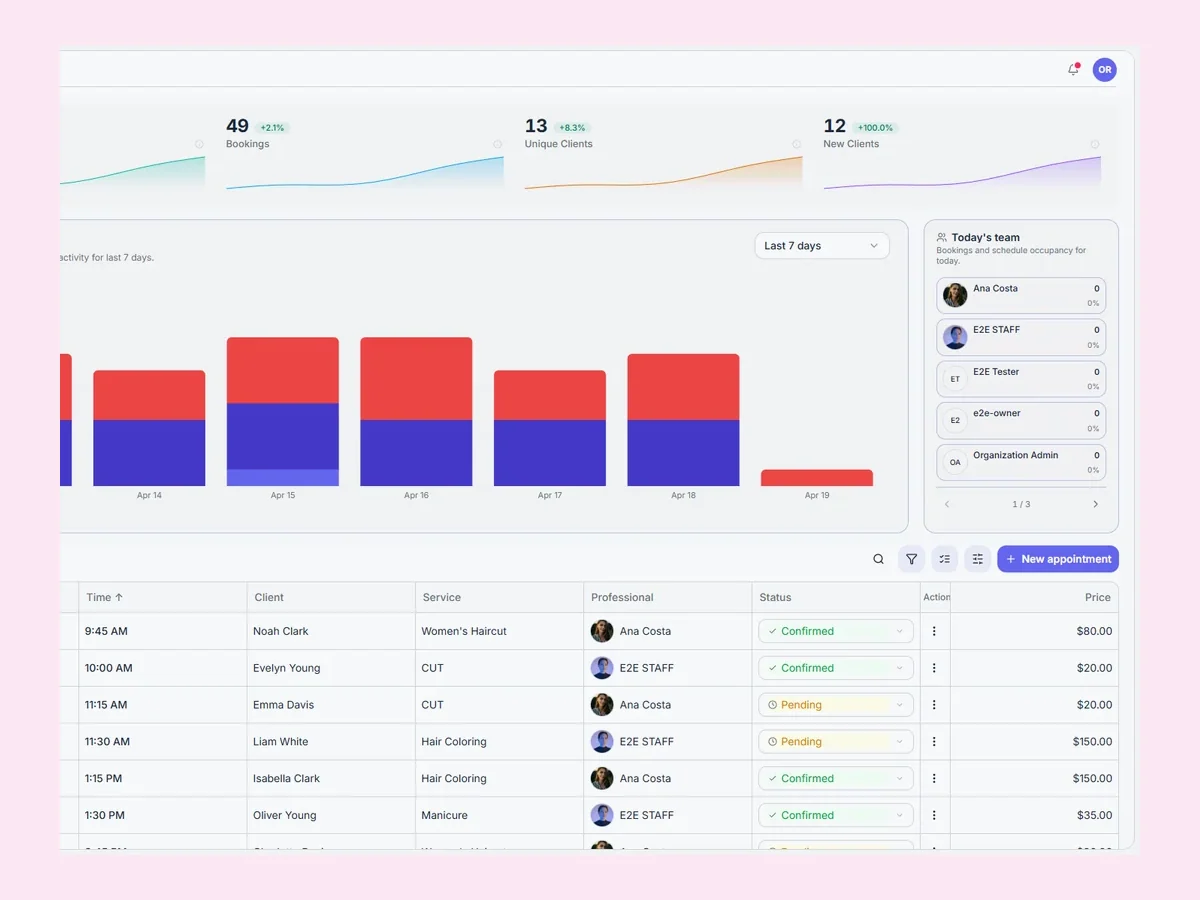
Task: Click client name Liam White
Action: pyautogui.click(x=281, y=742)
